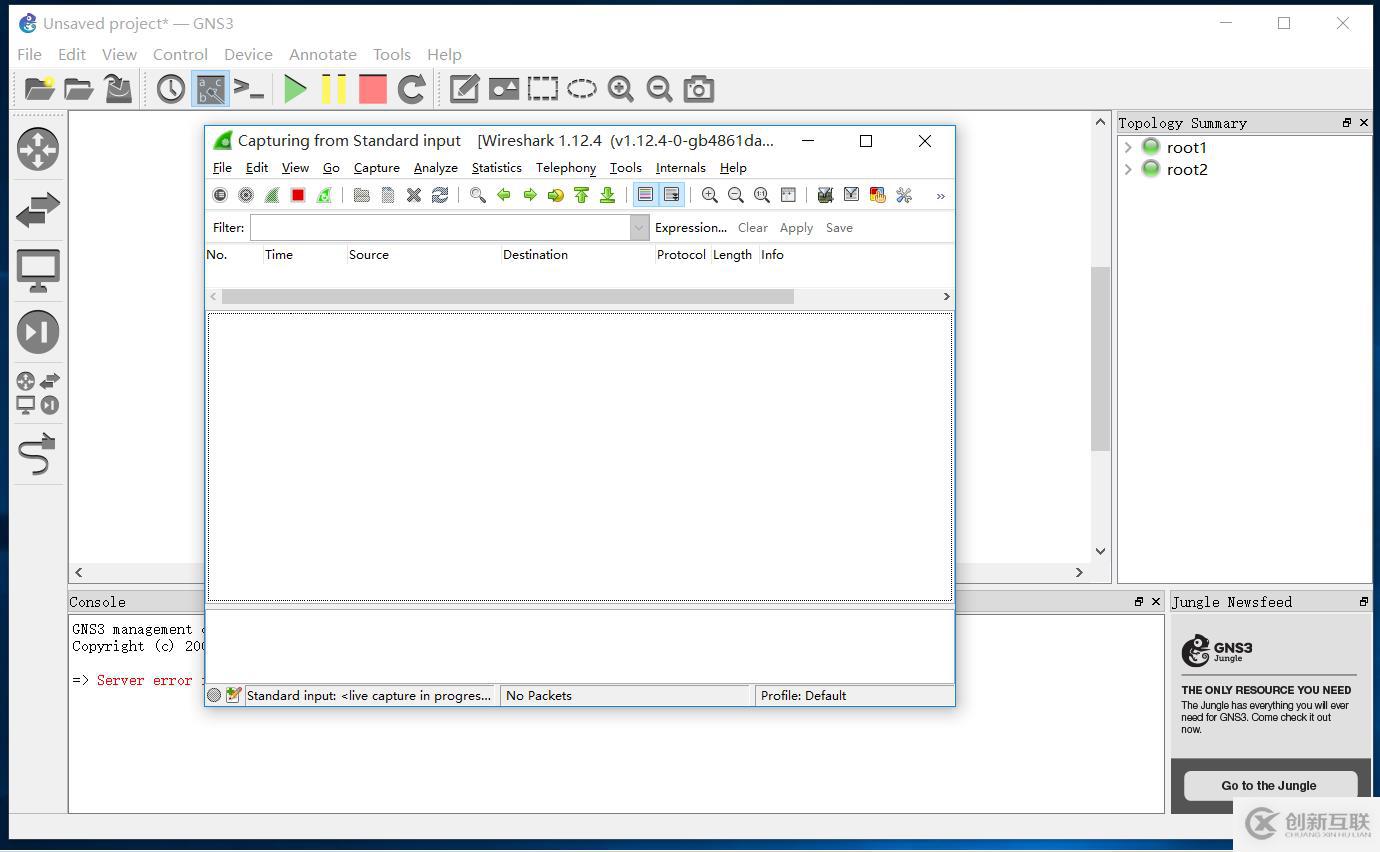Open the GNS3 Annotate menu
The height and width of the screenshot is (852, 1380).
[x=322, y=54]
